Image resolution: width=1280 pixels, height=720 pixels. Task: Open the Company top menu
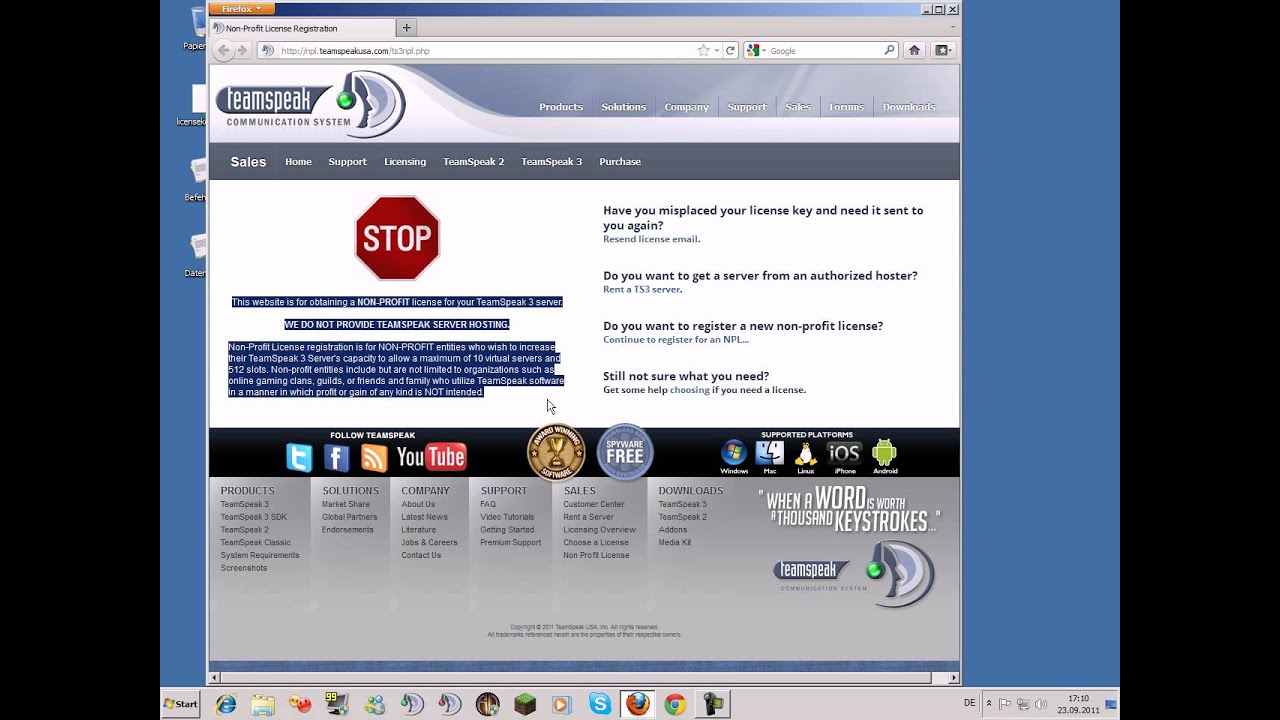coord(687,107)
